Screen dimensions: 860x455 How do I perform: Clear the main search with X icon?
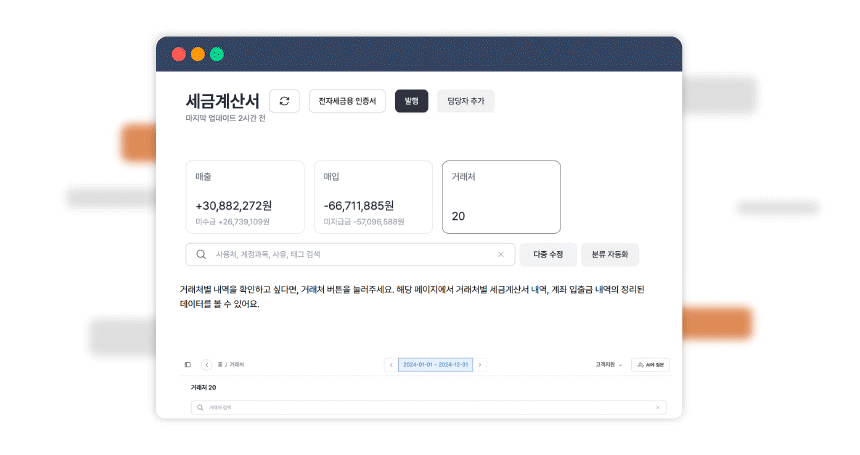click(x=501, y=255)
